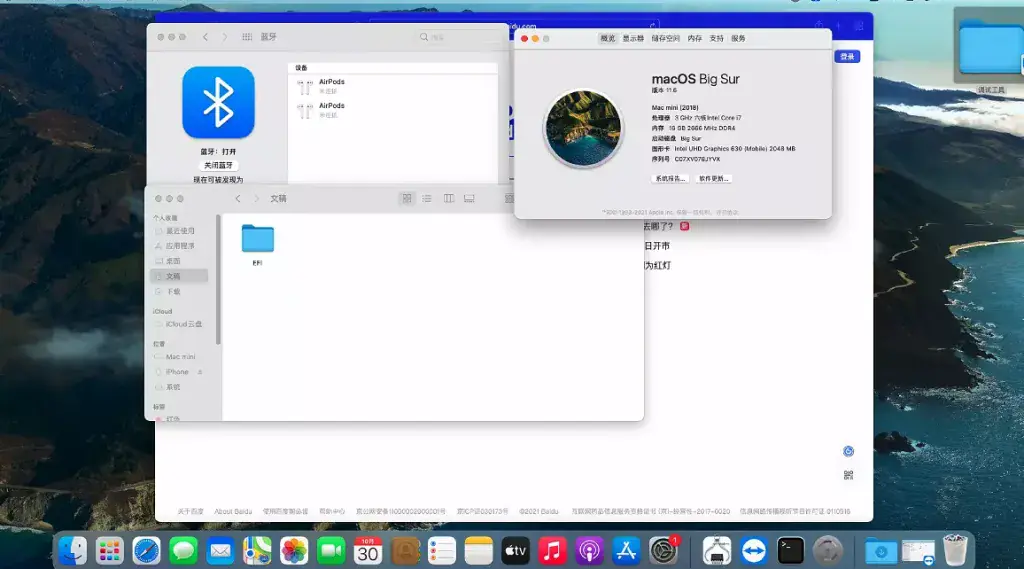
Task: Open Launchpad from the Dock
Action: (109, 551)
